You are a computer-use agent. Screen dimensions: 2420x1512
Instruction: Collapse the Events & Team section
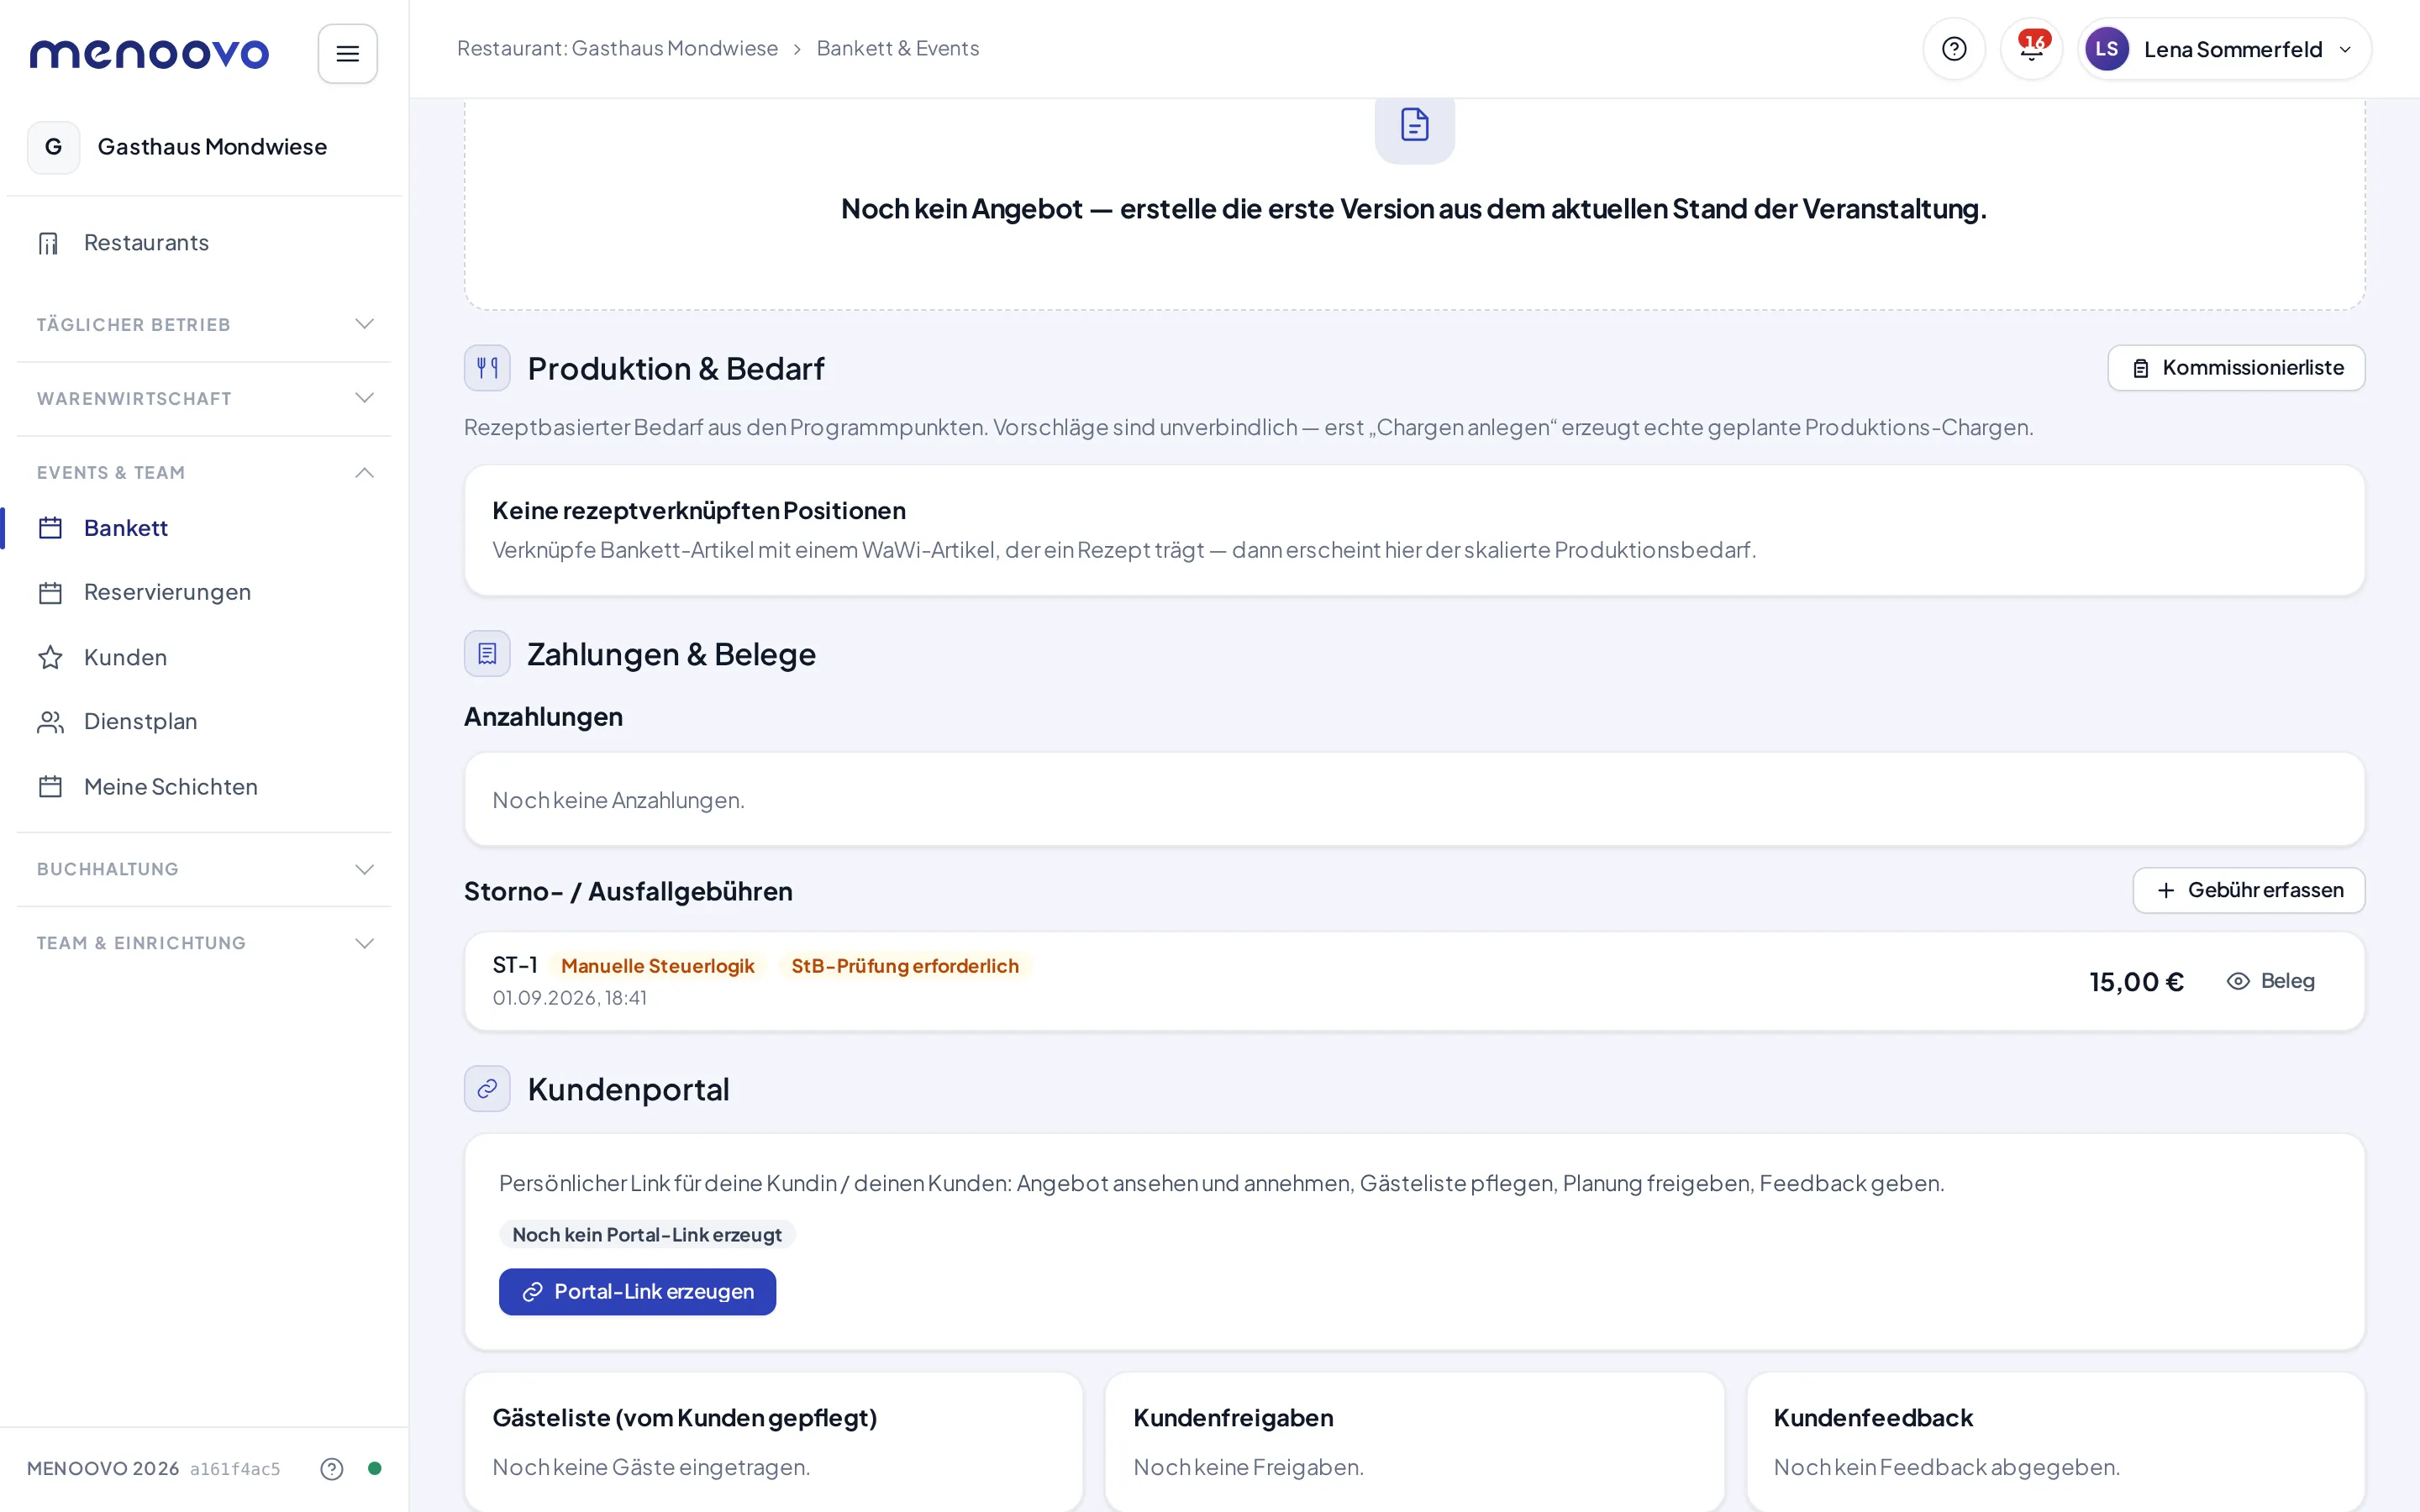(204, 472)
